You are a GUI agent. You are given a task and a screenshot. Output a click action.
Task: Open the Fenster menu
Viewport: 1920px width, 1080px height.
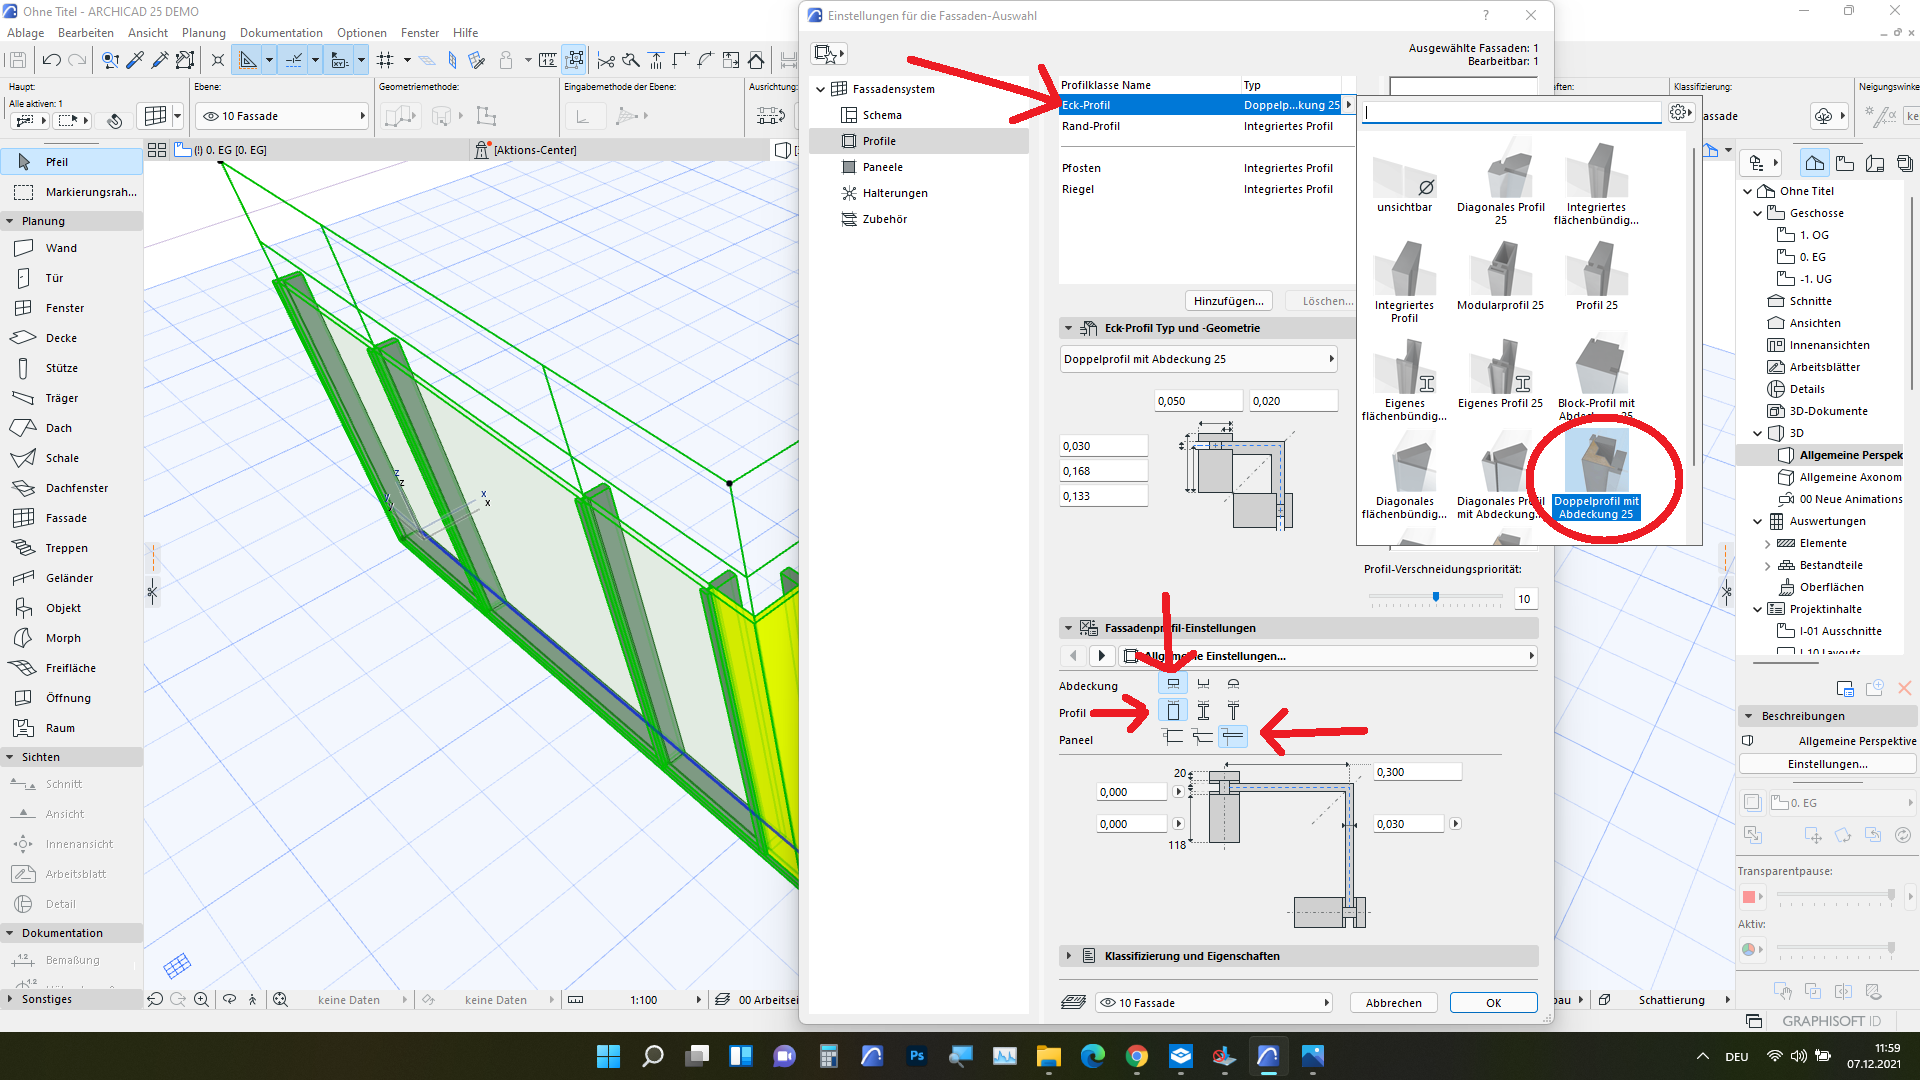point(419,33)
